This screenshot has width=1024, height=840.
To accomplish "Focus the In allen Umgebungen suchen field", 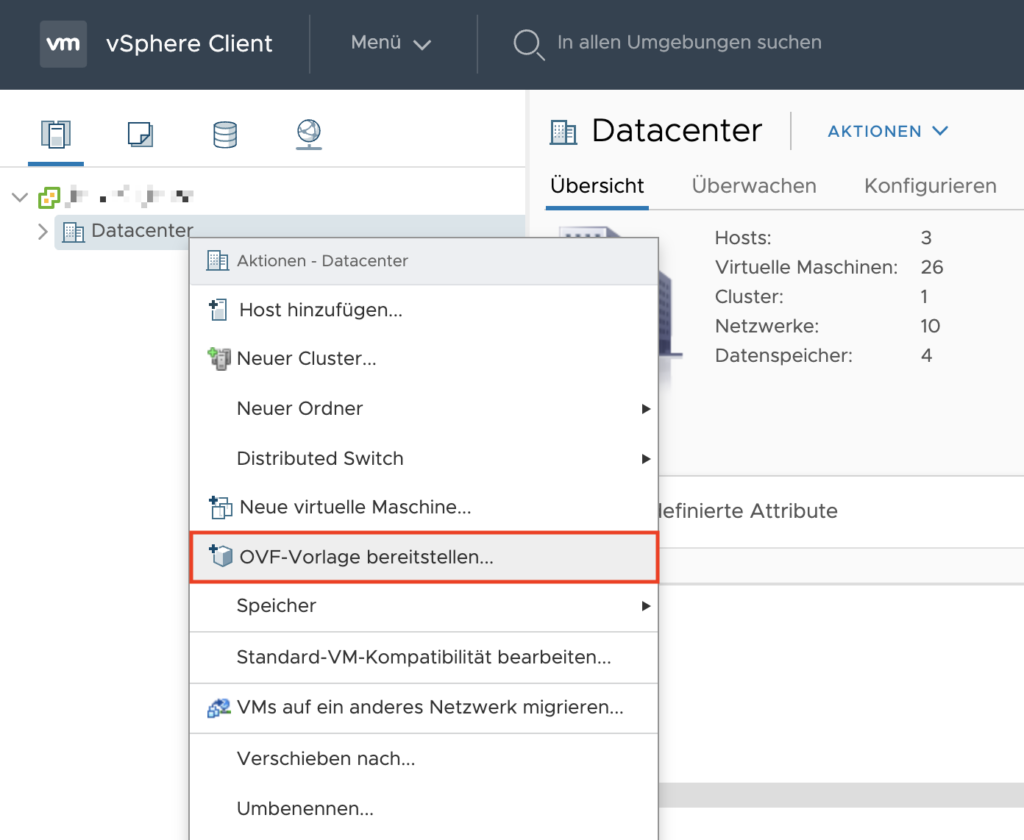I will pos(689,43).
